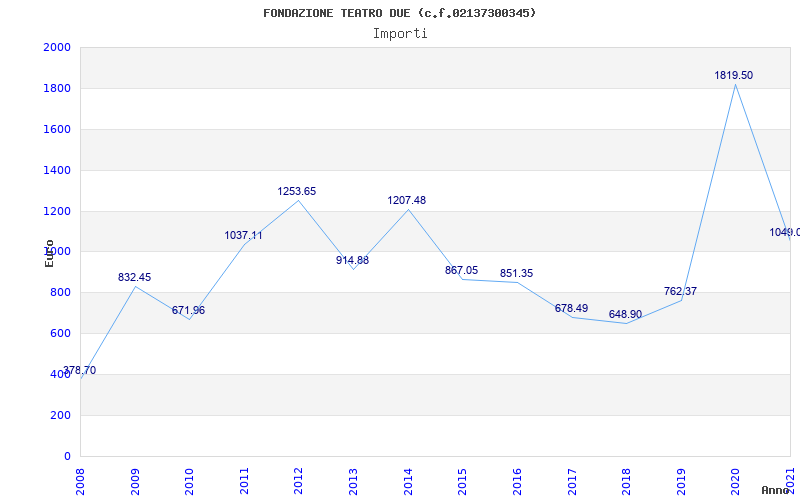Select the 2000 y-axis value

57,47
